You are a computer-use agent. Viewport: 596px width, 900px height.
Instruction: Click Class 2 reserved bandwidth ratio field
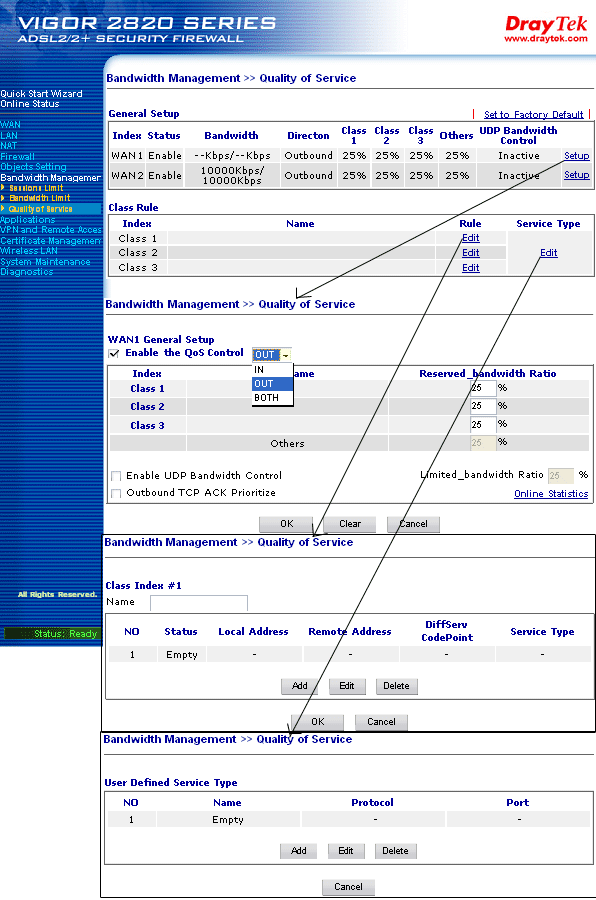[483, 406]
